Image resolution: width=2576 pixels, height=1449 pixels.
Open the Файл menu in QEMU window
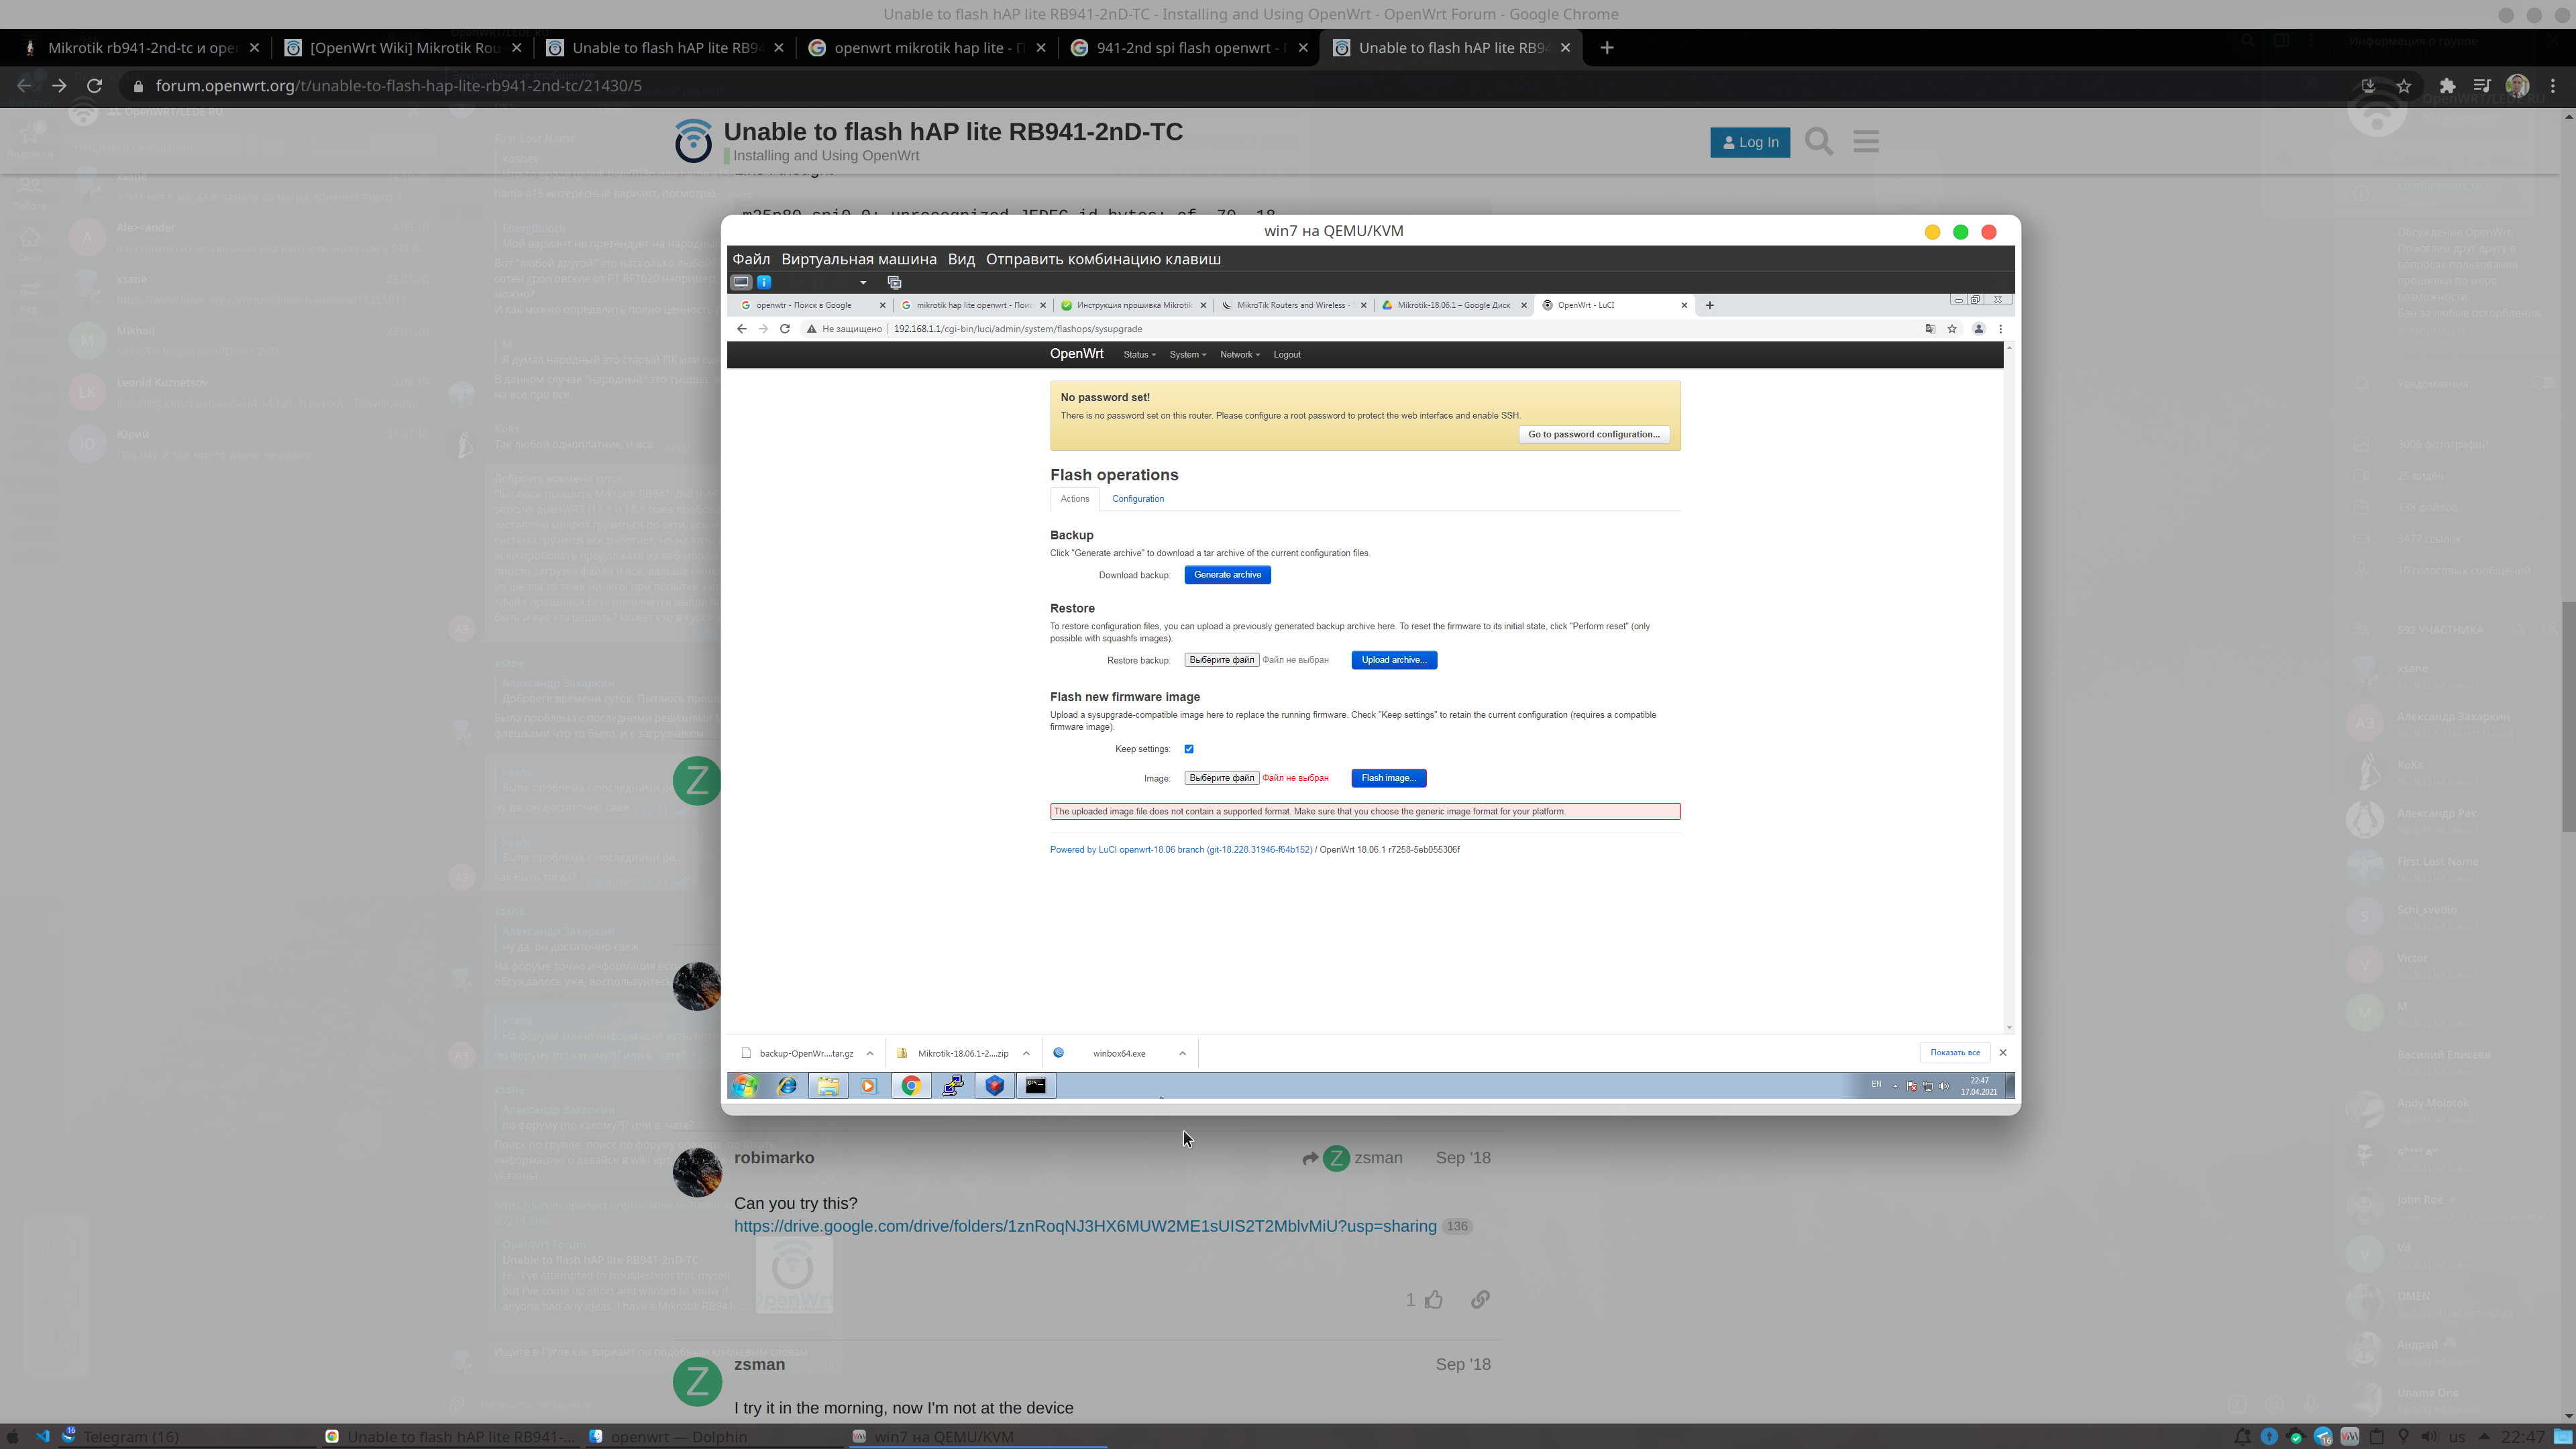point(751,259)
